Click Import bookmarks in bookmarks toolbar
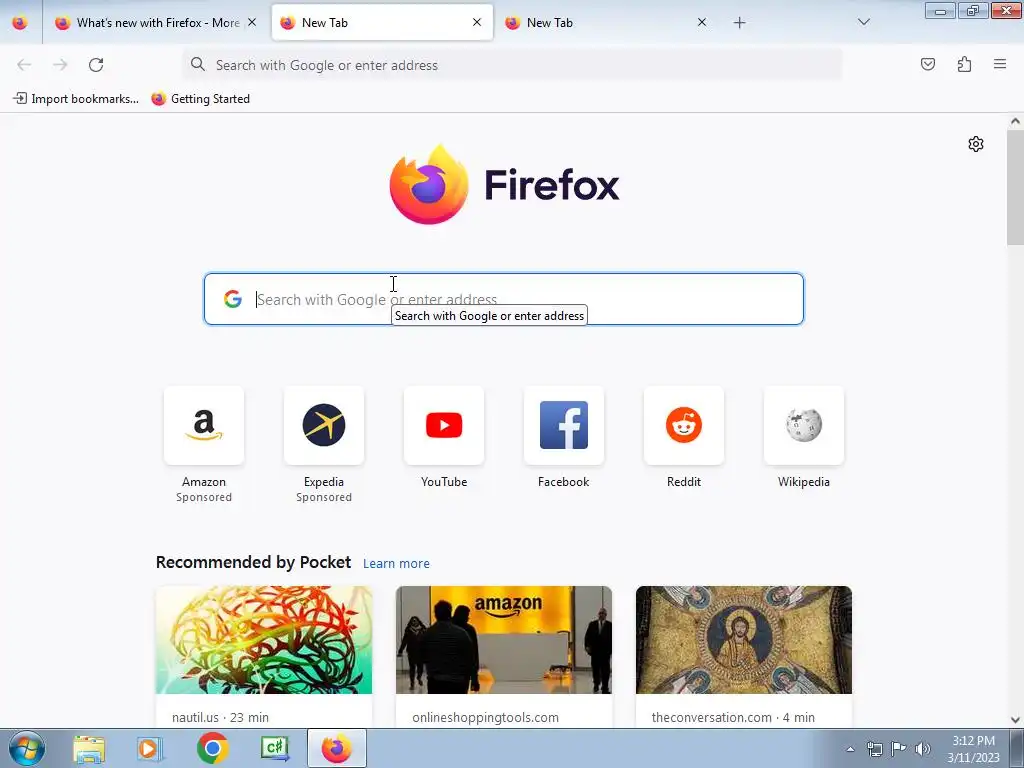 (x=76, y=99)
